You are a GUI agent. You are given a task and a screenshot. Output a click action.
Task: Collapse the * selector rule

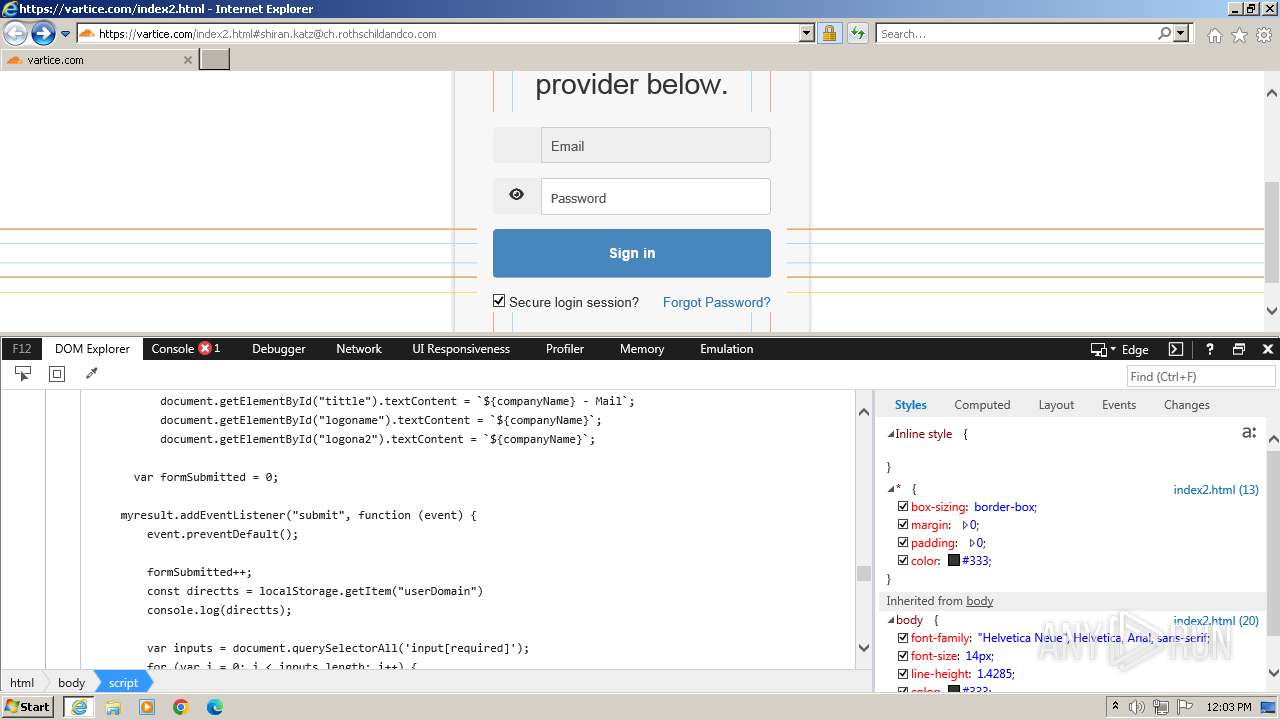point(891,489)
